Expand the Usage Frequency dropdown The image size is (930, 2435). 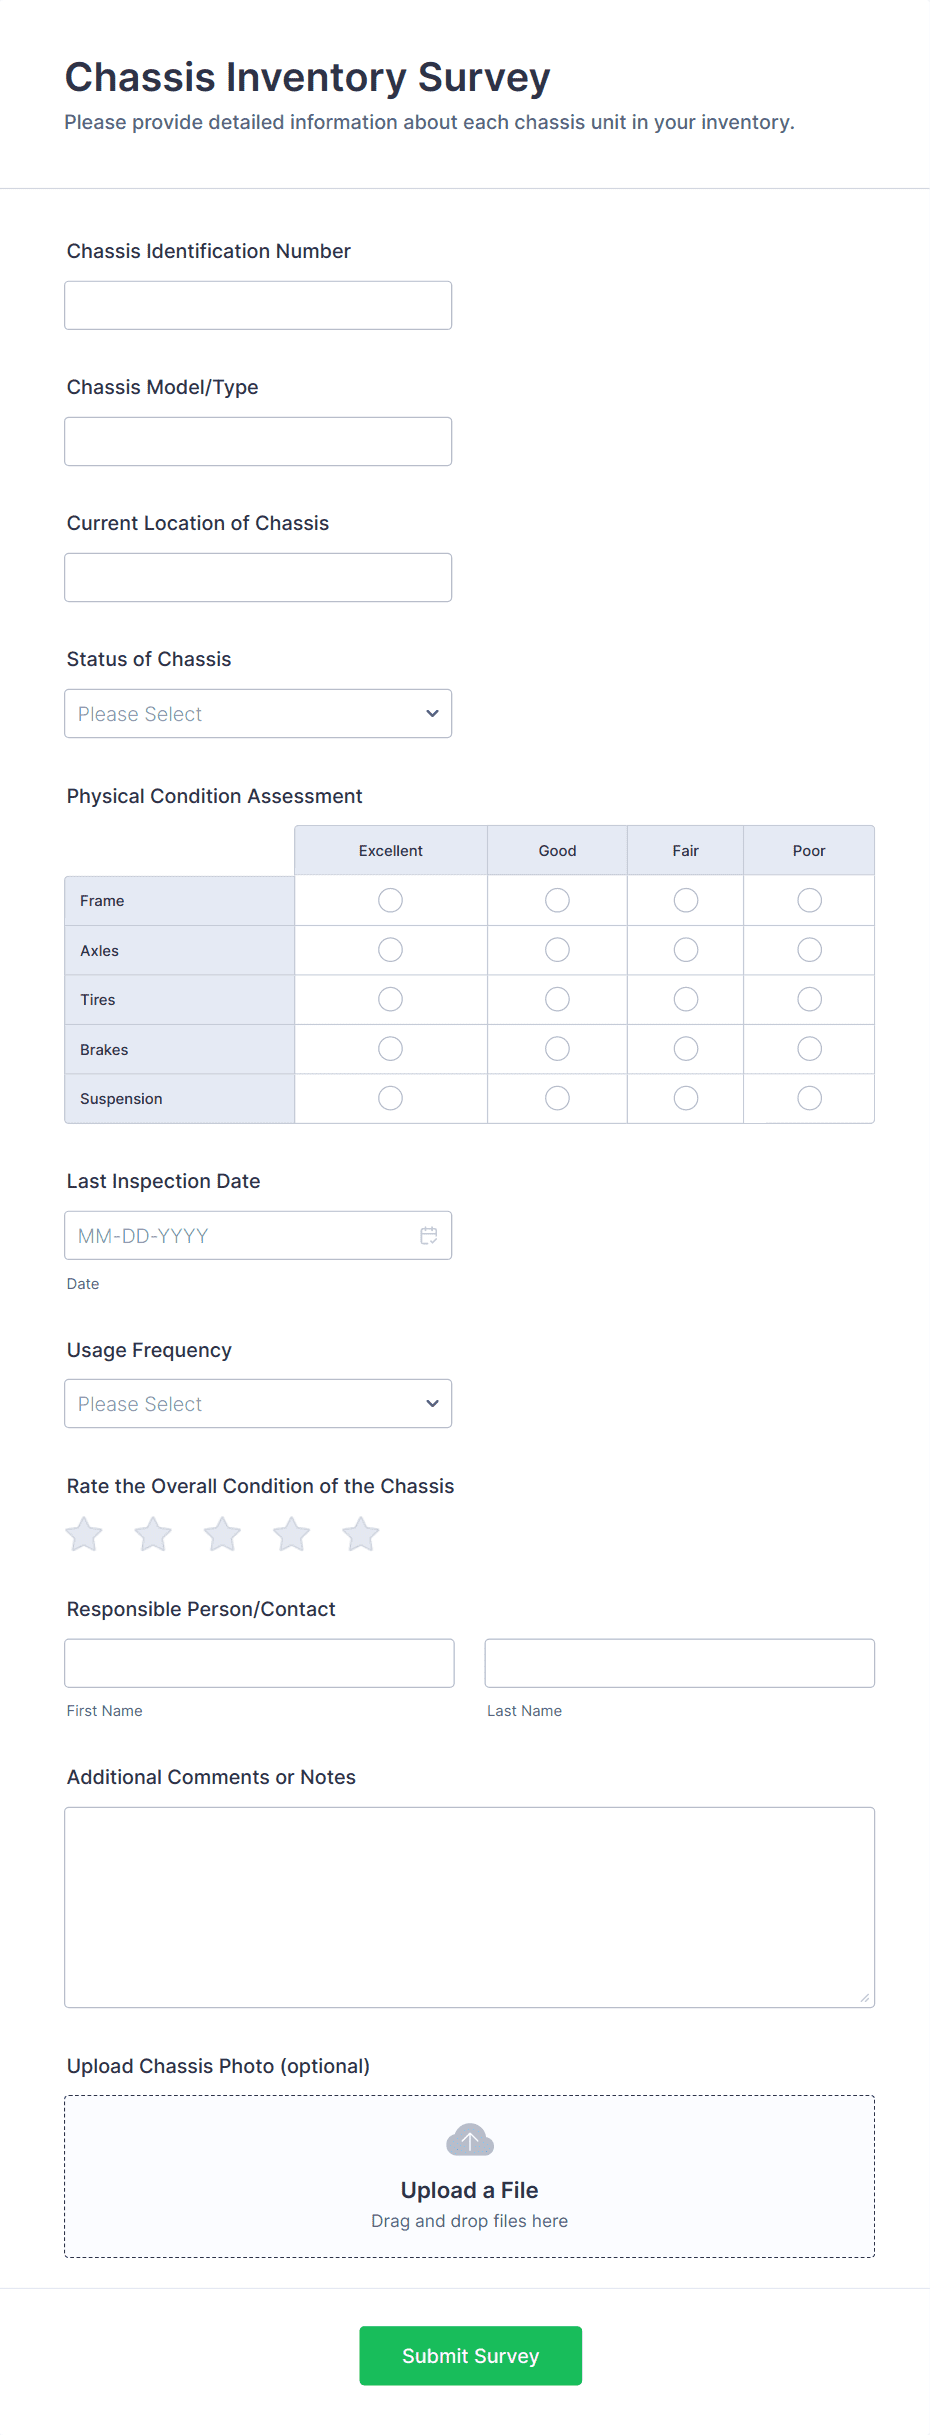click(x=258, y=1404)
